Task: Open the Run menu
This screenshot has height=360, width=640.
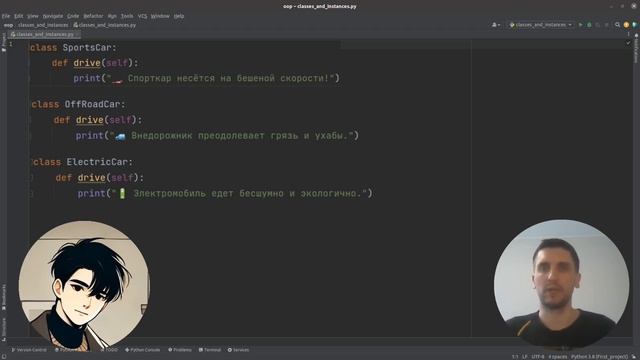Action: (x=112, y=16)
